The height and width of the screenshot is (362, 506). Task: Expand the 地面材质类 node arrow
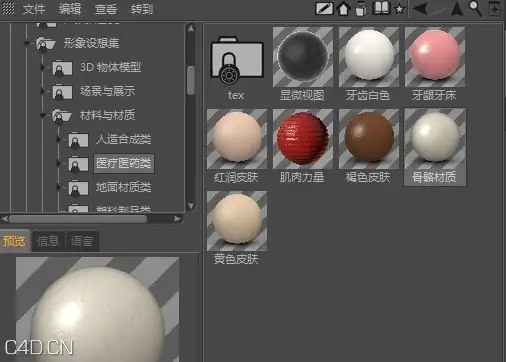point(59,187)
